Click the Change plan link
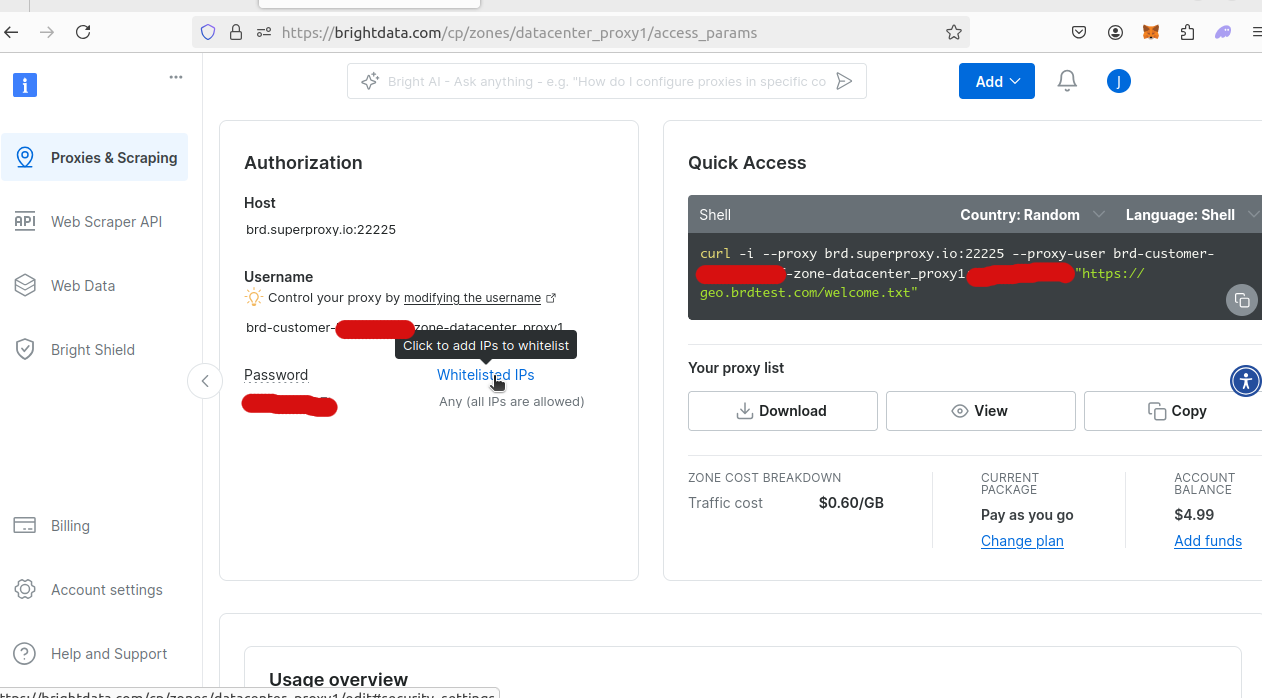The image size is (1262, 698). pyautogui.click(x=1022, y=541)
